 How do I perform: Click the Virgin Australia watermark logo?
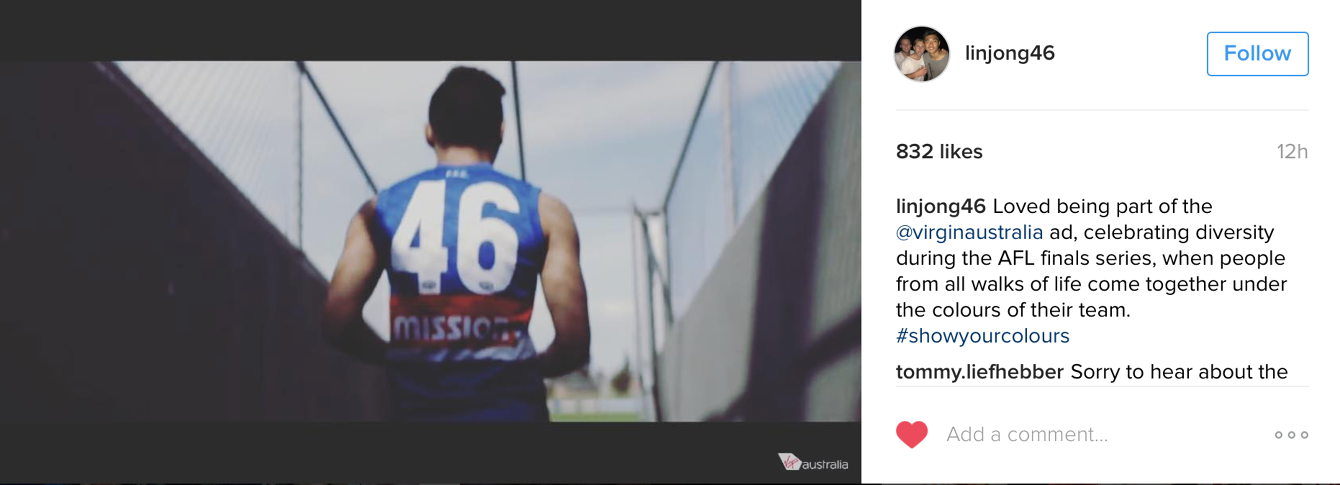813,463
